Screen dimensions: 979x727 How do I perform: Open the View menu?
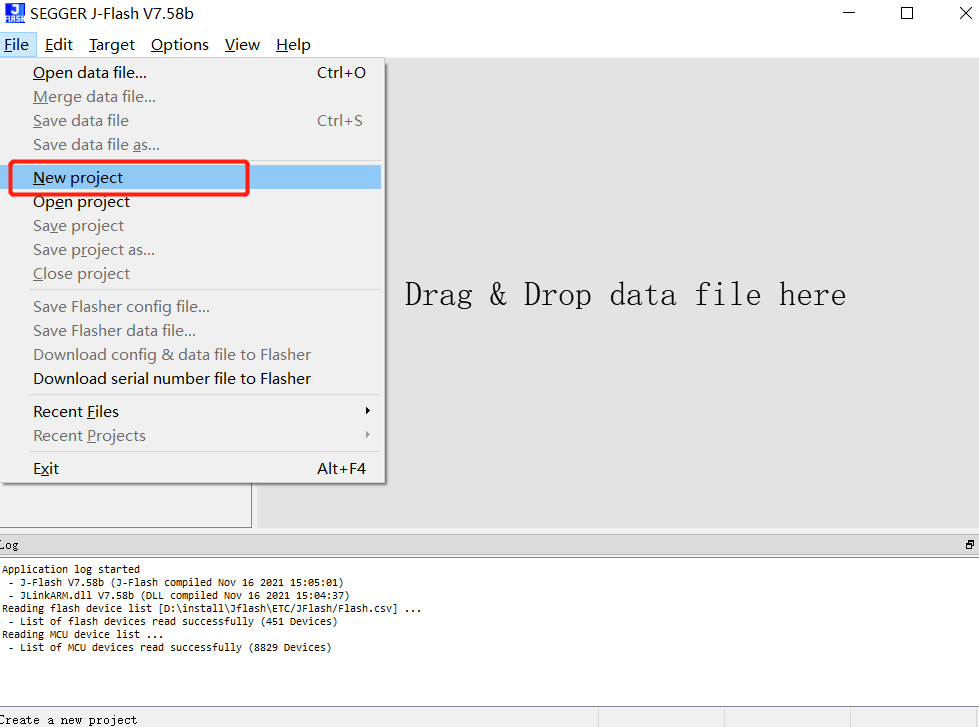point(242,45)
